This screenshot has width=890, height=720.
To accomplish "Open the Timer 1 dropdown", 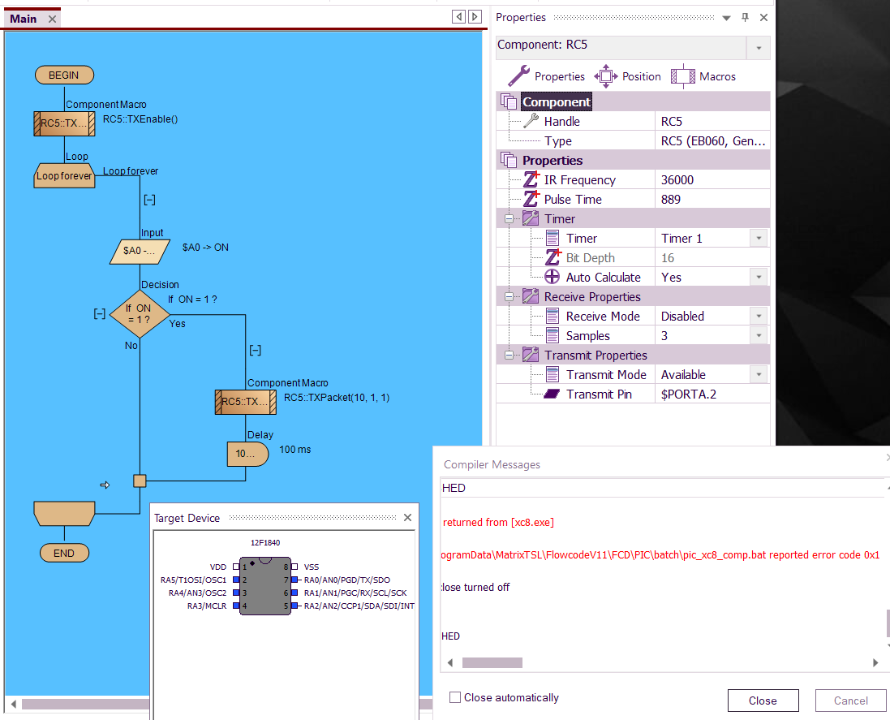I will (x=759, y=238).
